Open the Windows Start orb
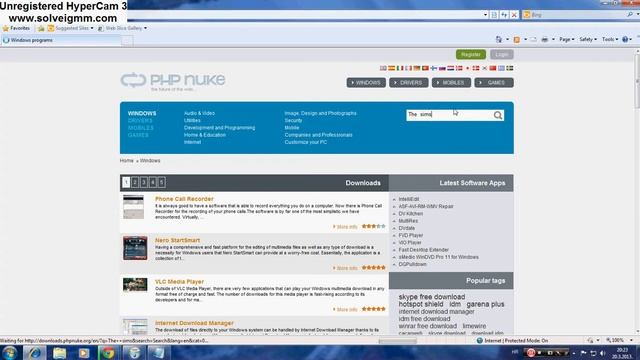The height and width of the screenshot is (360, 640). click(9, 353)
